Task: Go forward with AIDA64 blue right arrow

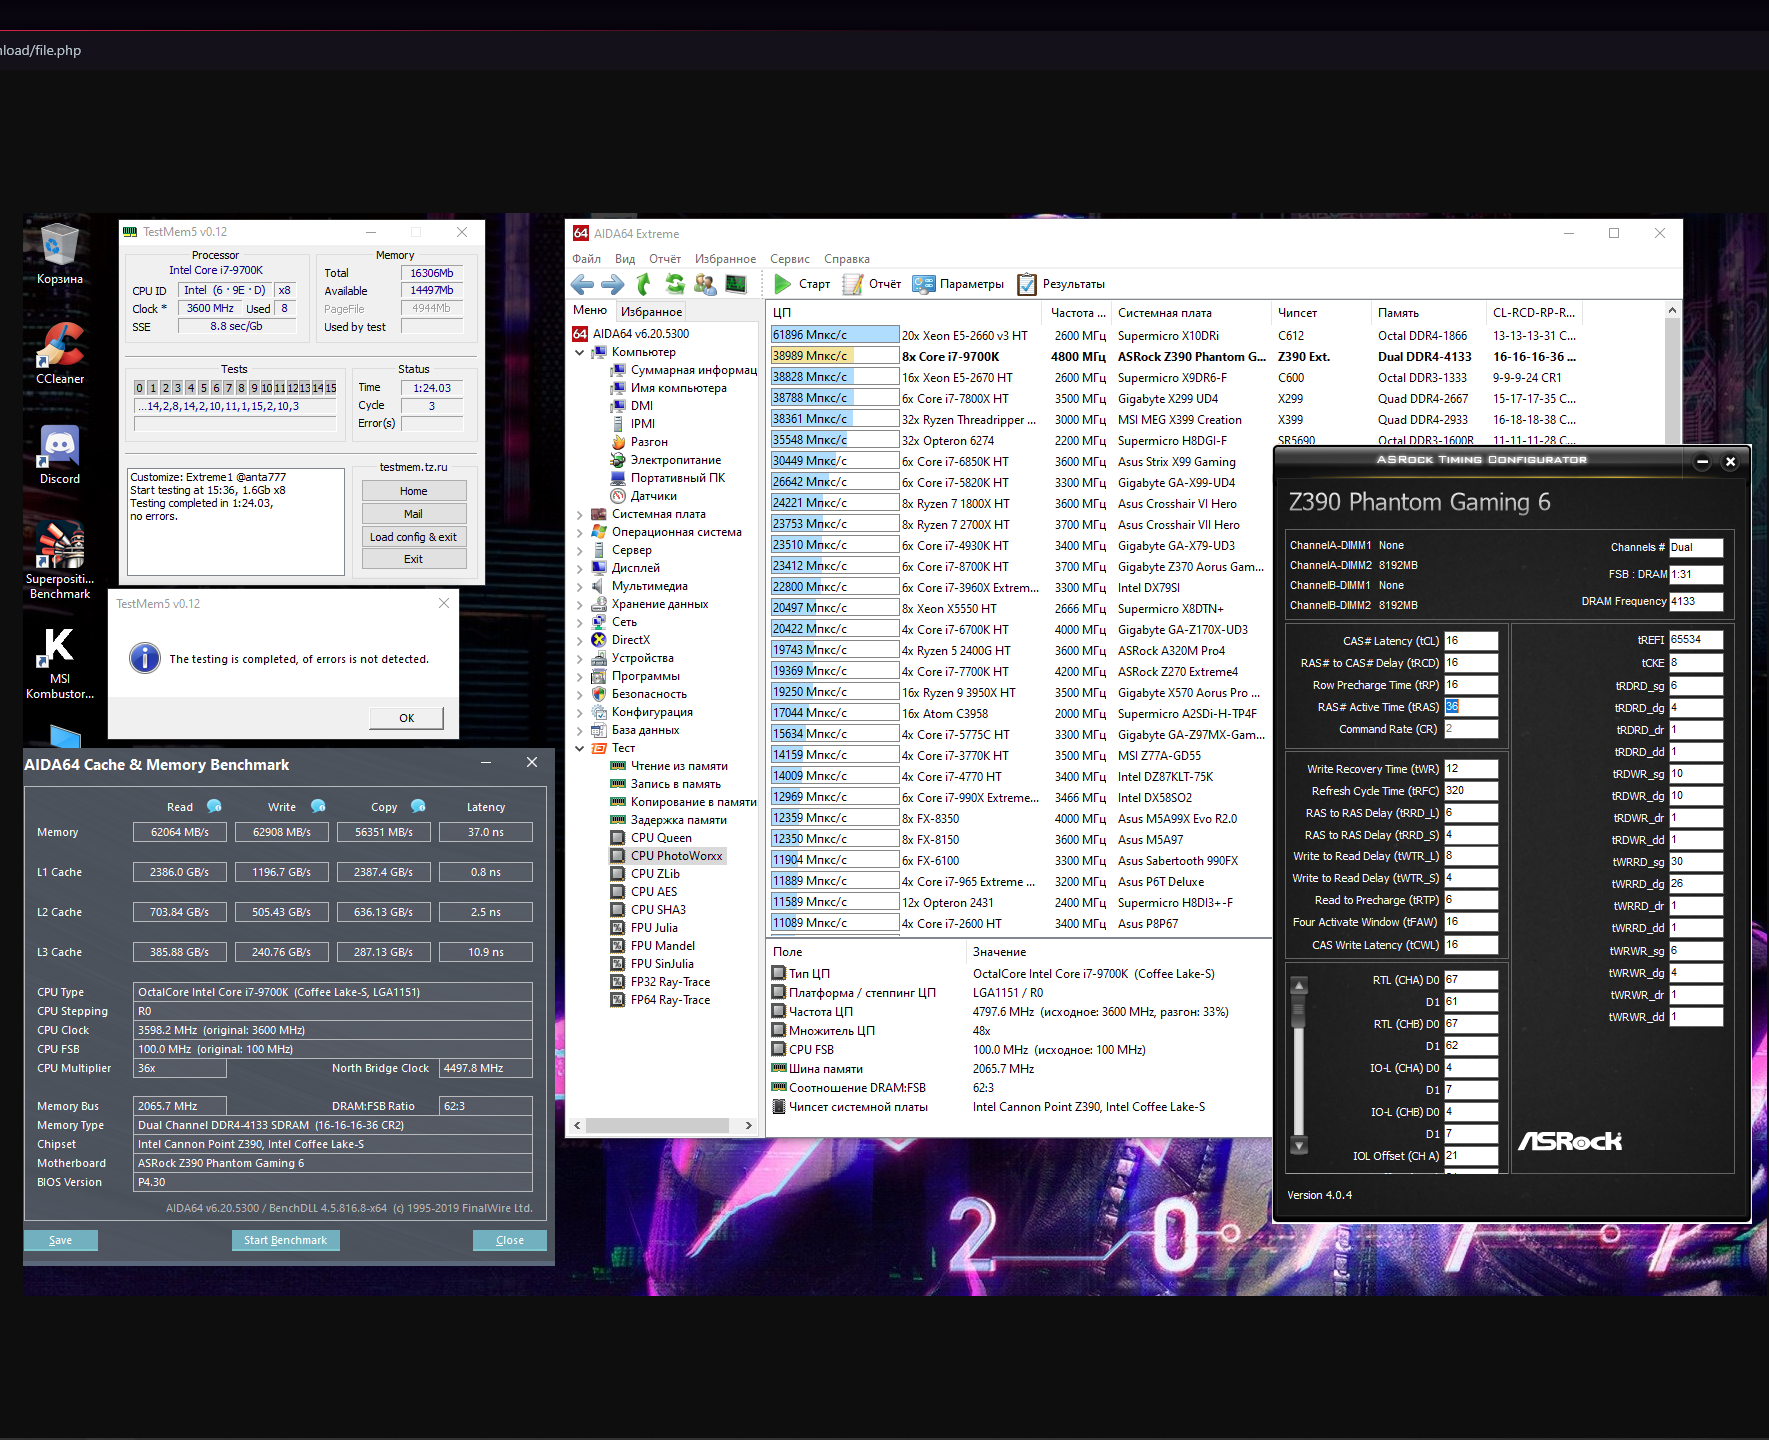Action: point(613,285)
